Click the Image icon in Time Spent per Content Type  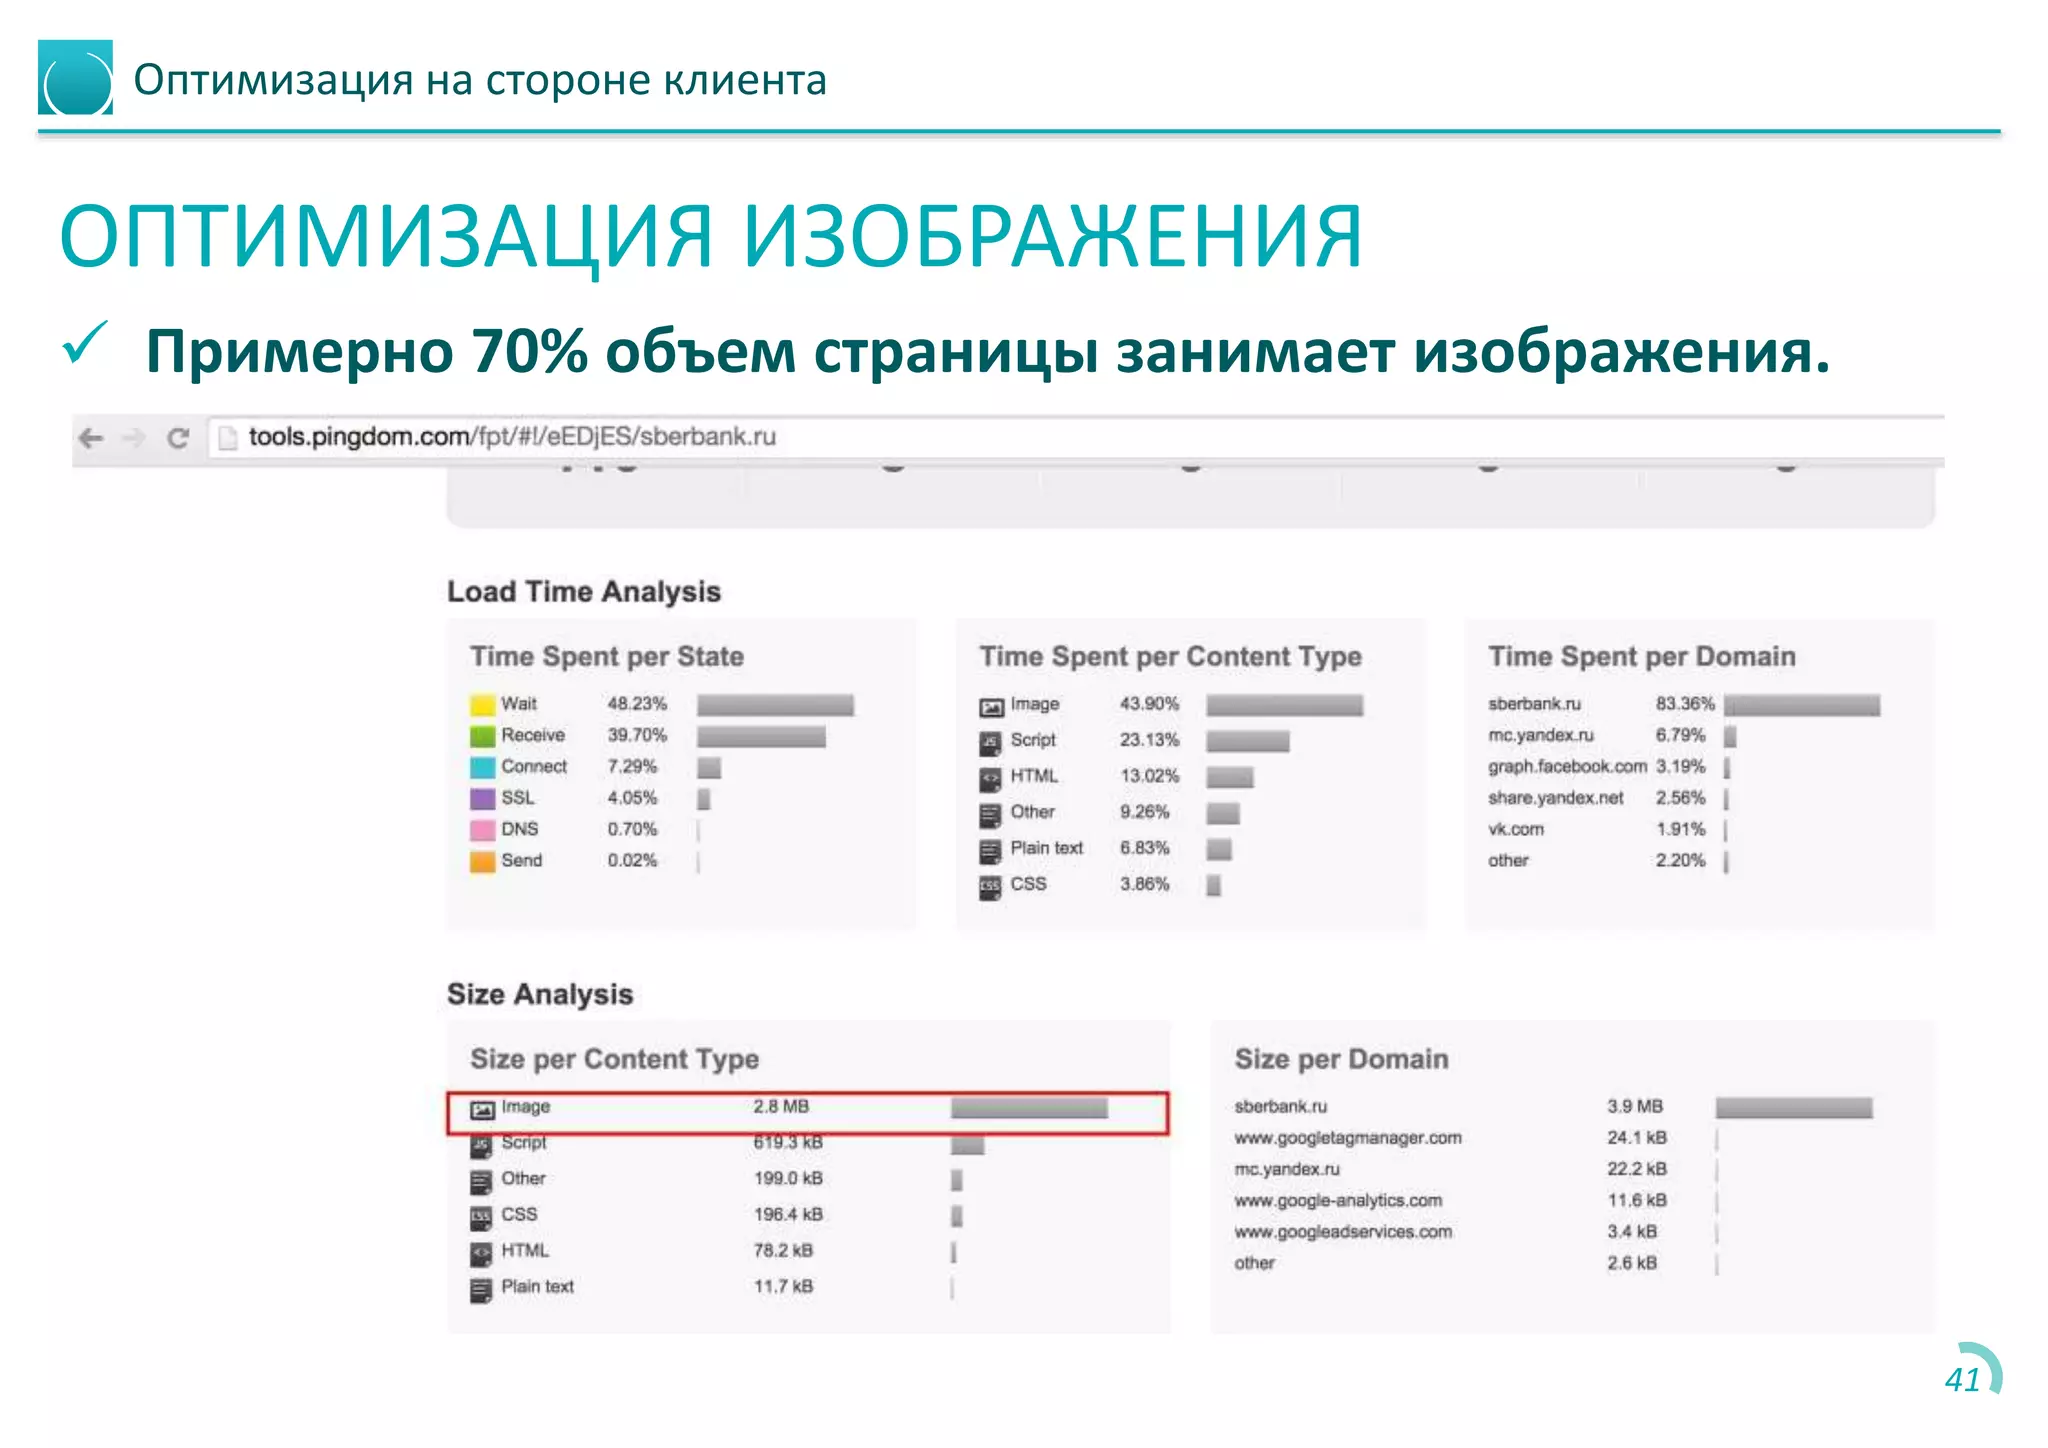tap(991, 707)
